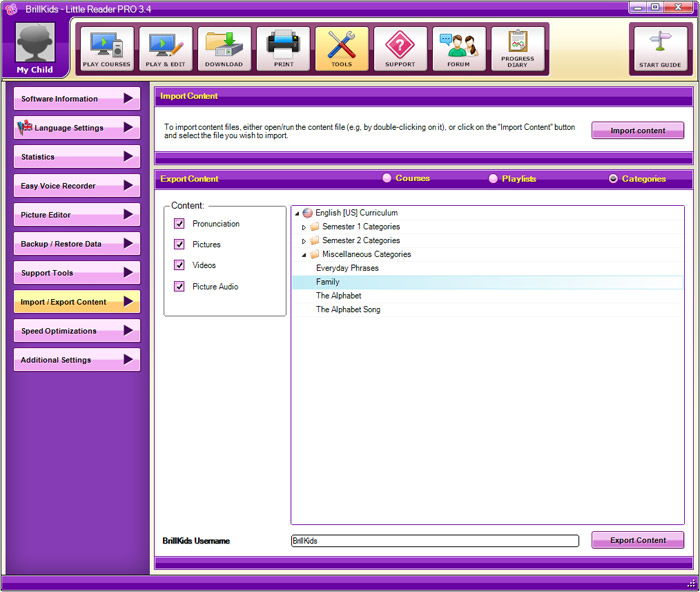Click the arrow on Easy Voice Recorder
Screen dimensions: 700x592
pyautogui.click(x=128, y=185)
